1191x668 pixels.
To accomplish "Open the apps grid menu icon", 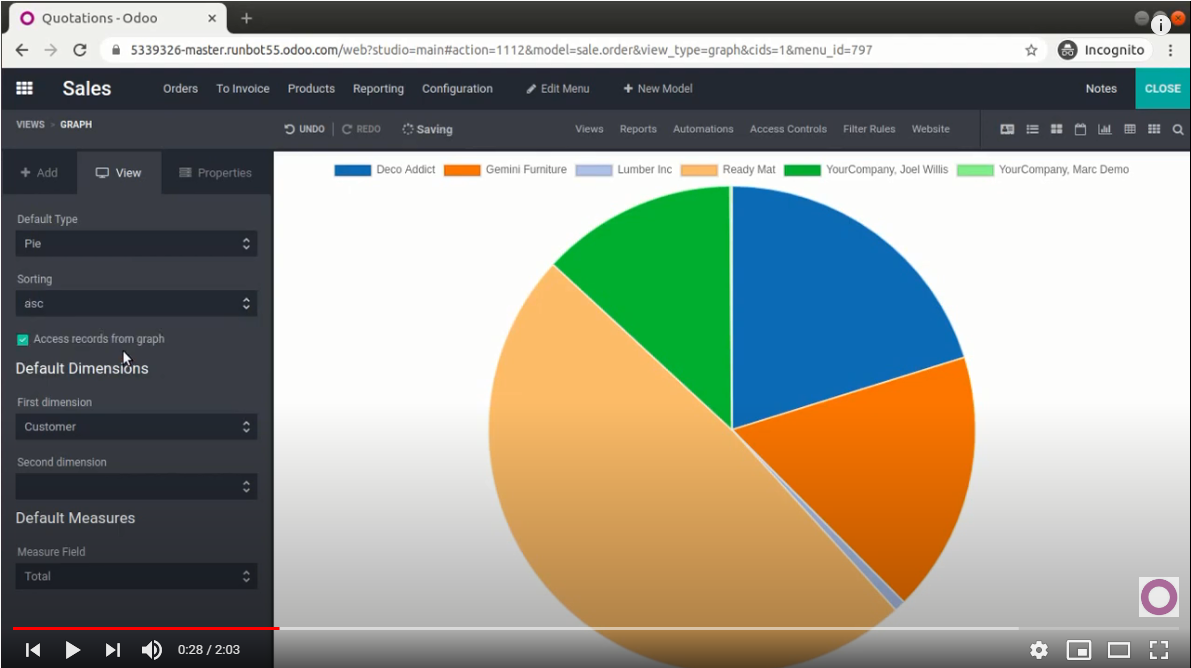I will (24, 89).
